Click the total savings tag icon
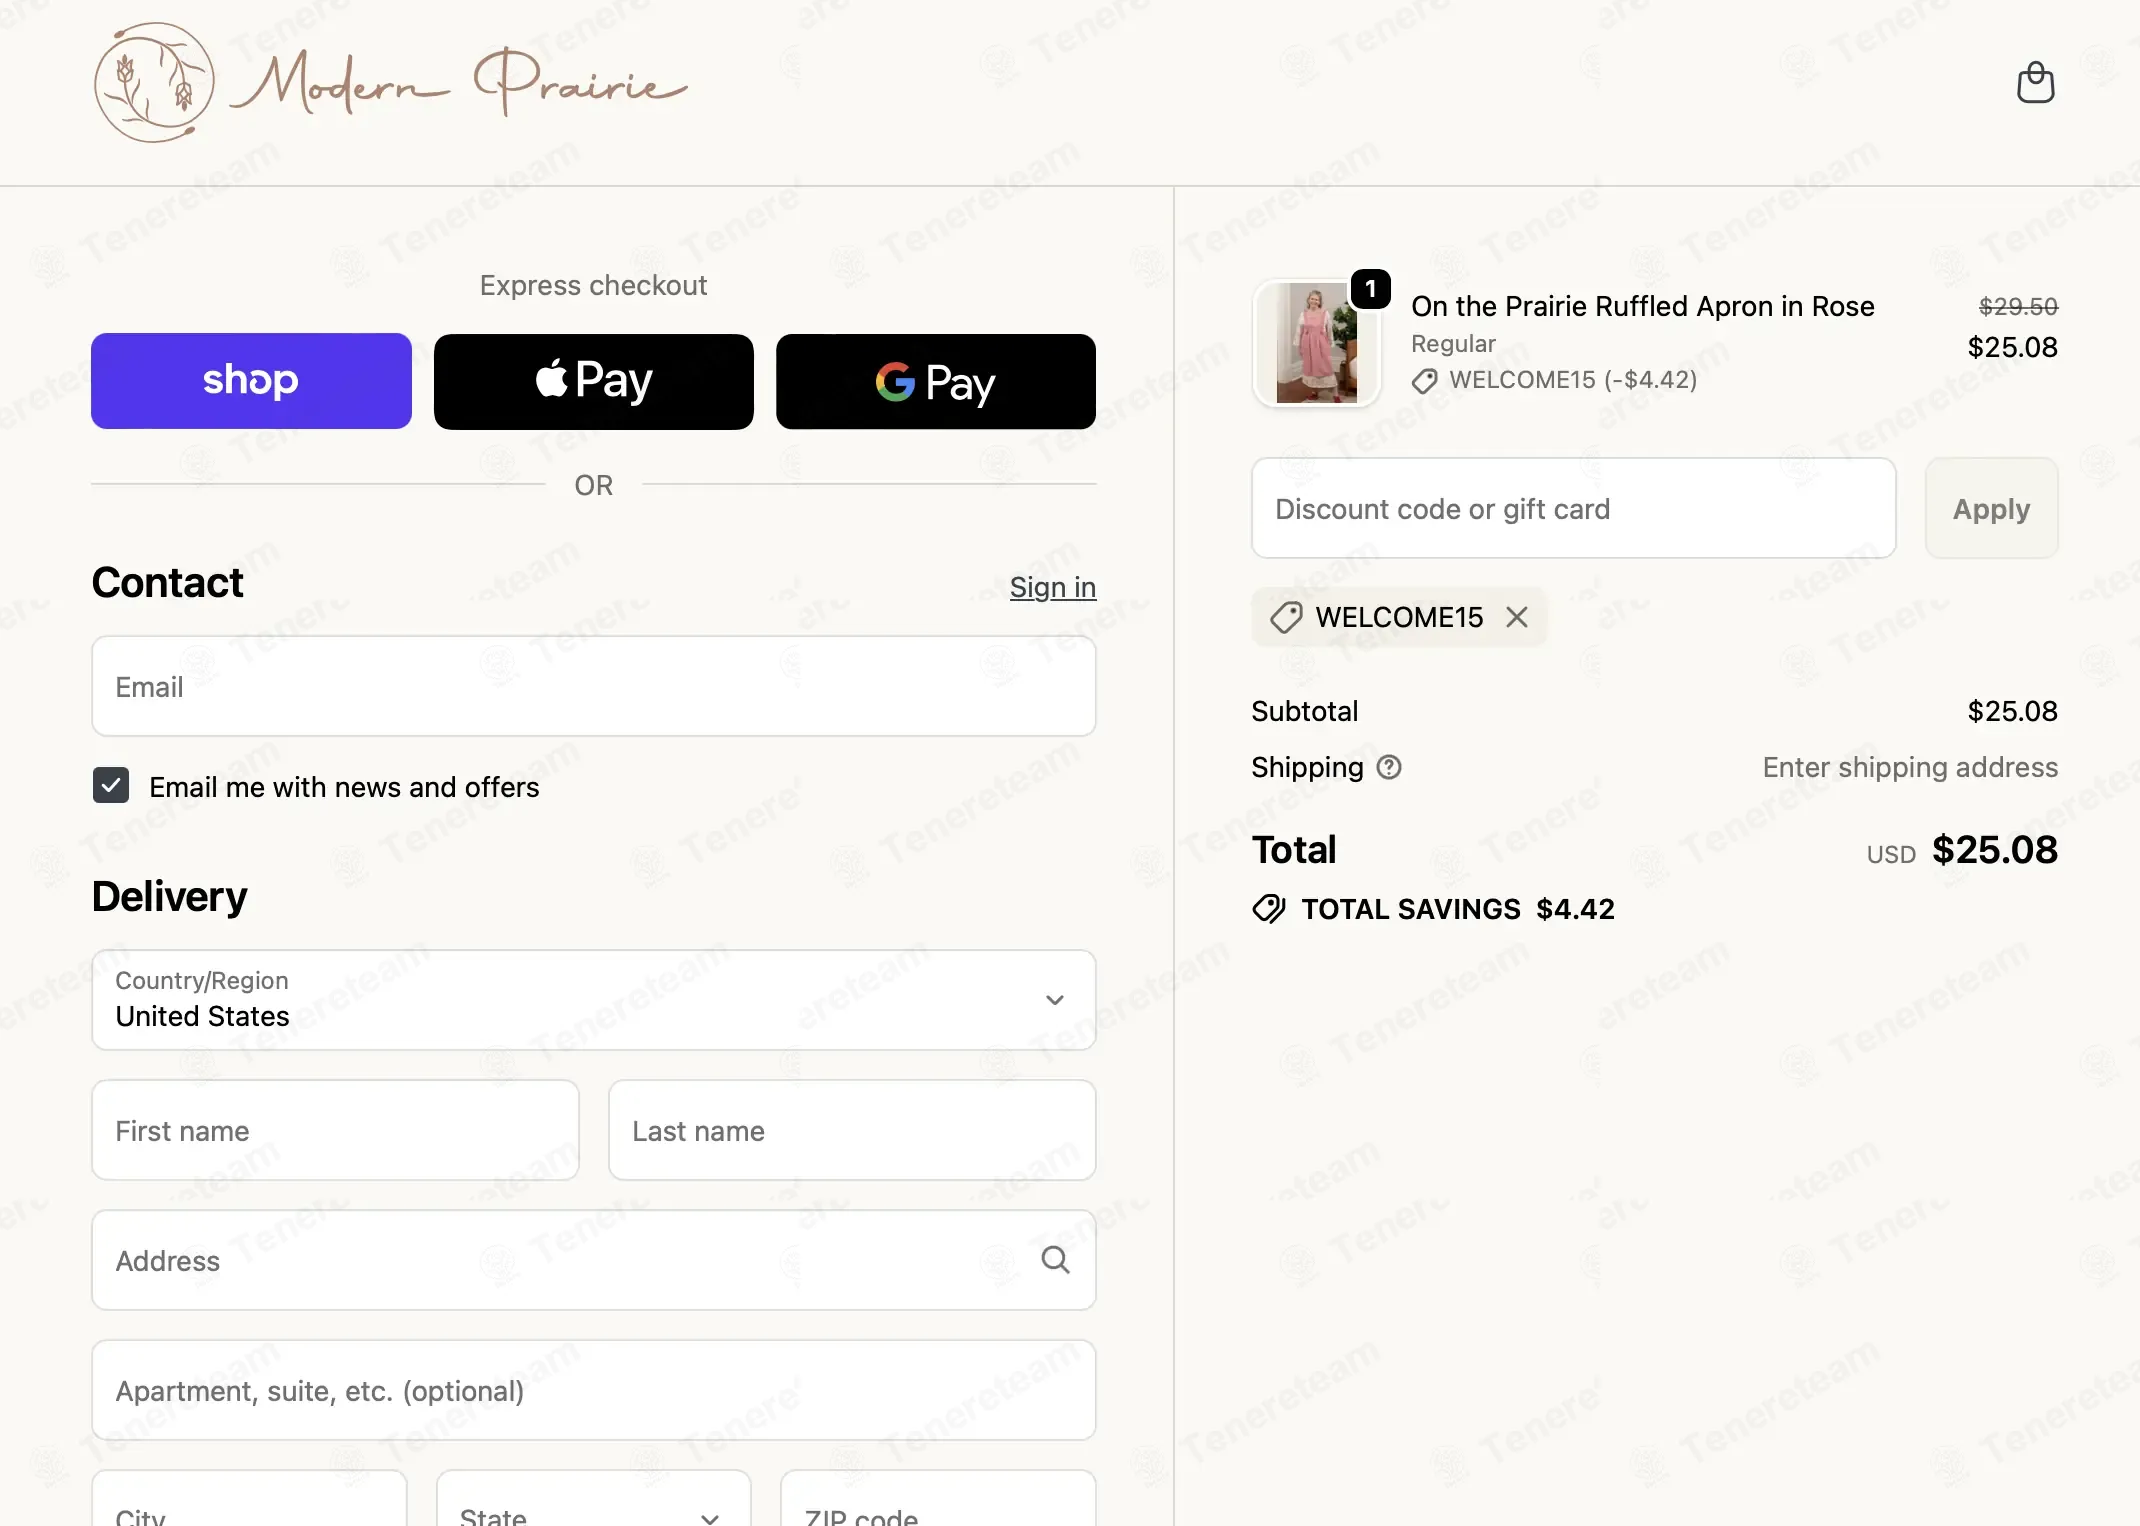This screenshot has height=1526, width=2140. pos(1269,909)
